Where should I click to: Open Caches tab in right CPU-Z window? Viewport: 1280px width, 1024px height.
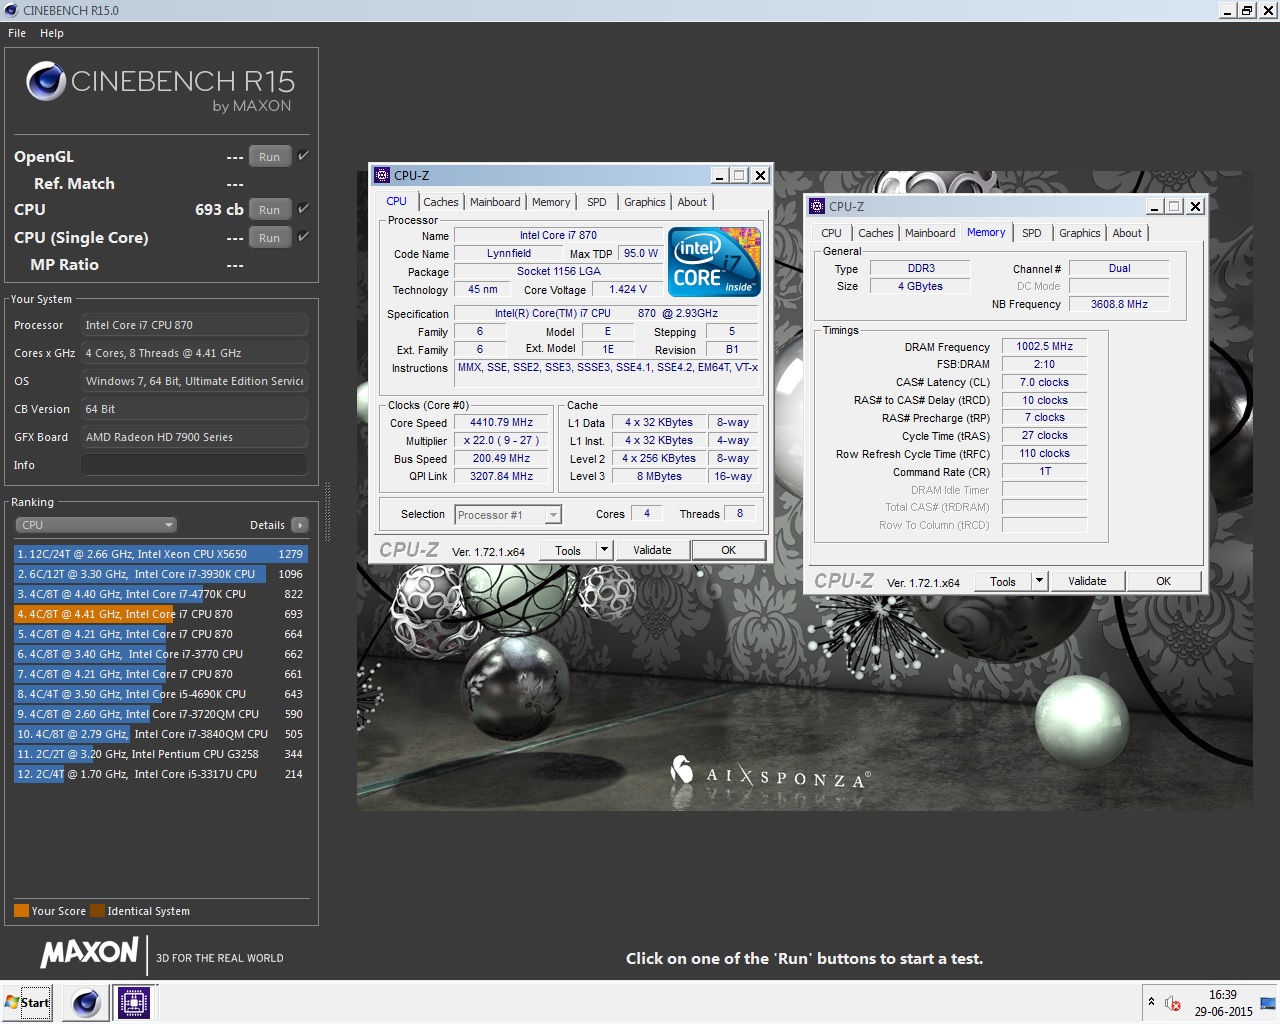[876, 233]
